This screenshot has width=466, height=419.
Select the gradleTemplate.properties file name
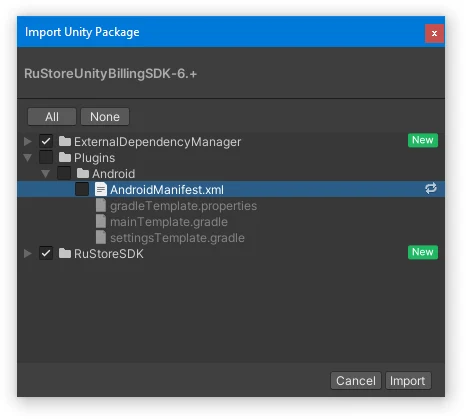click(x=183, y=206)
